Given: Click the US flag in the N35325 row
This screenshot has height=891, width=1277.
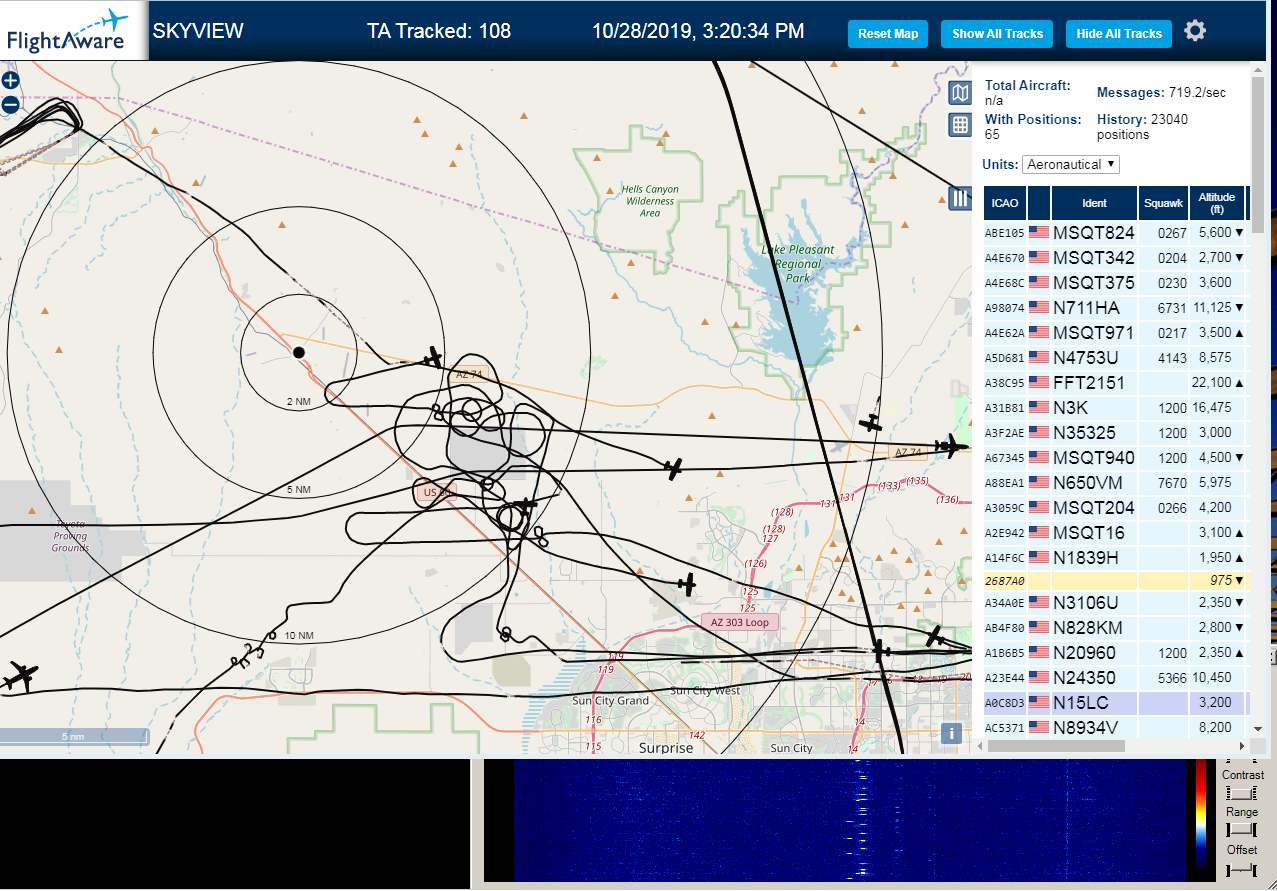Looking at the screenshot, I should [x=1039, y=433].
